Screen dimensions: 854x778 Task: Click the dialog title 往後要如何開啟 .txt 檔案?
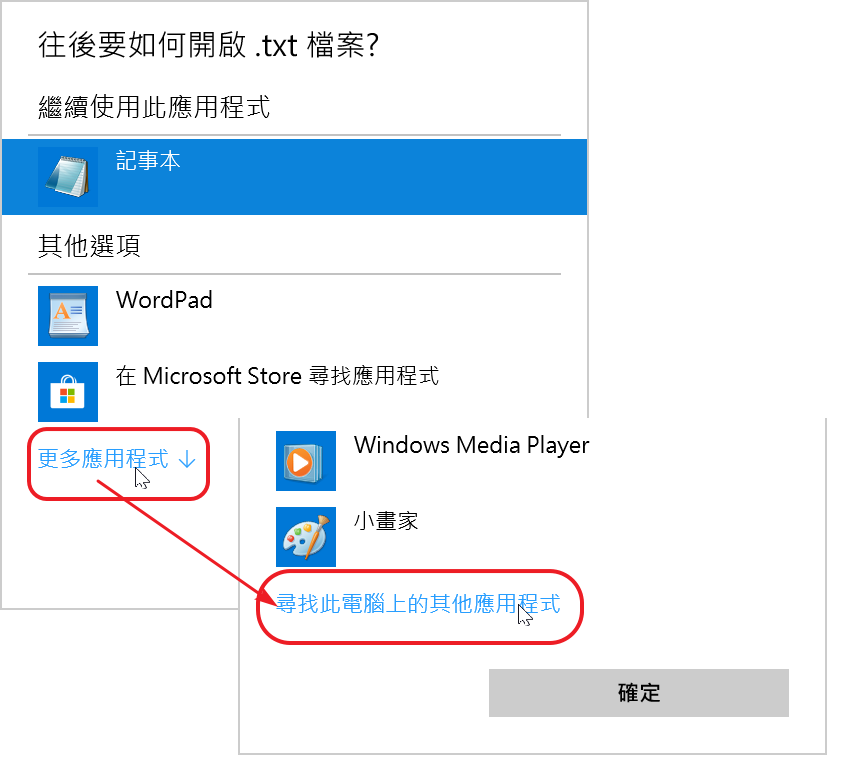pos(209,45)
